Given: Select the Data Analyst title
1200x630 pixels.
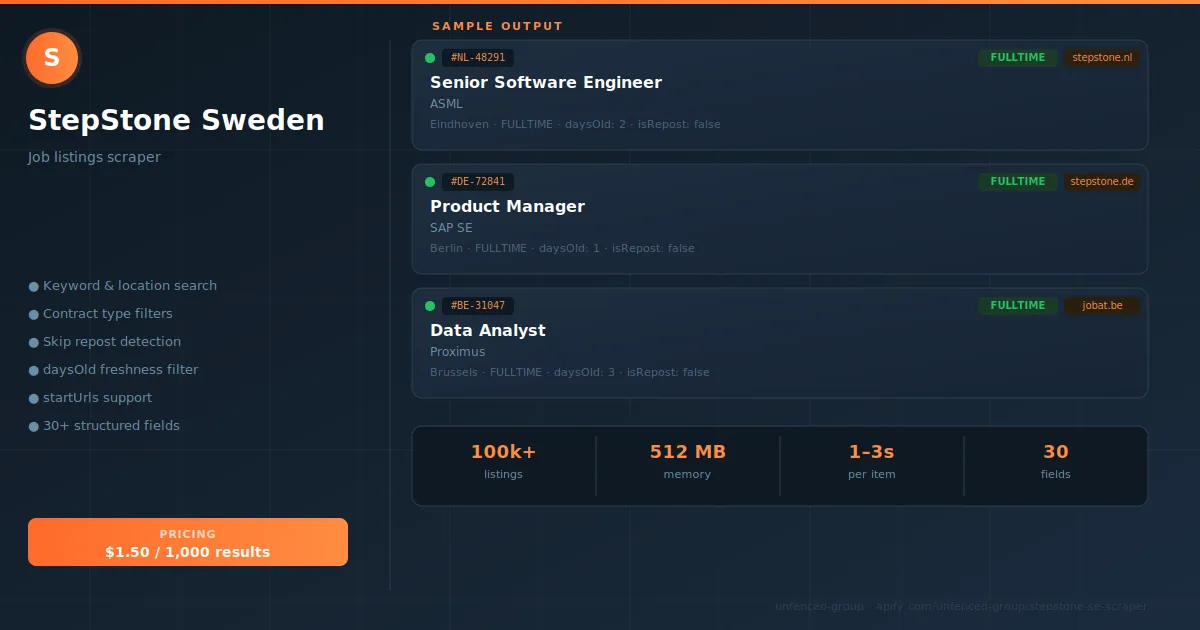Looking at the screenshot, I should pyautogui.click(x=488, y=331).
